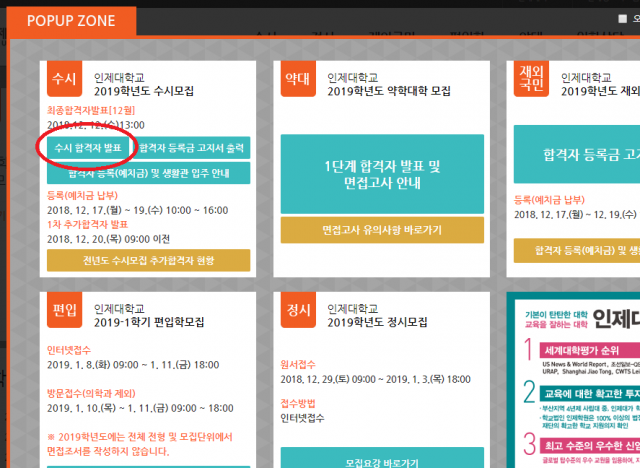
Task: Click the 접수방법 label in 정시 card
Action: 298,404
